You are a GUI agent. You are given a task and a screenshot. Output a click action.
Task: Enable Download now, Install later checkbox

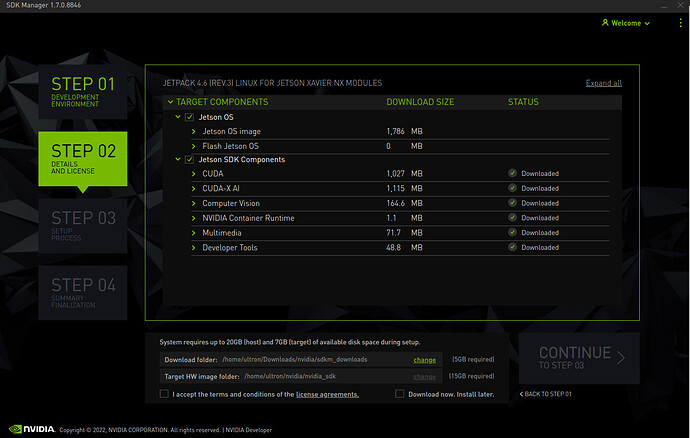400,394
